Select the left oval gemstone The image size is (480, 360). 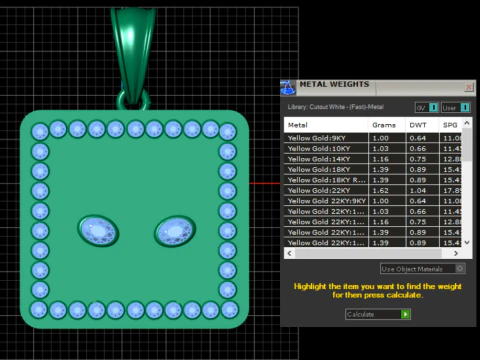coord(98,231)
